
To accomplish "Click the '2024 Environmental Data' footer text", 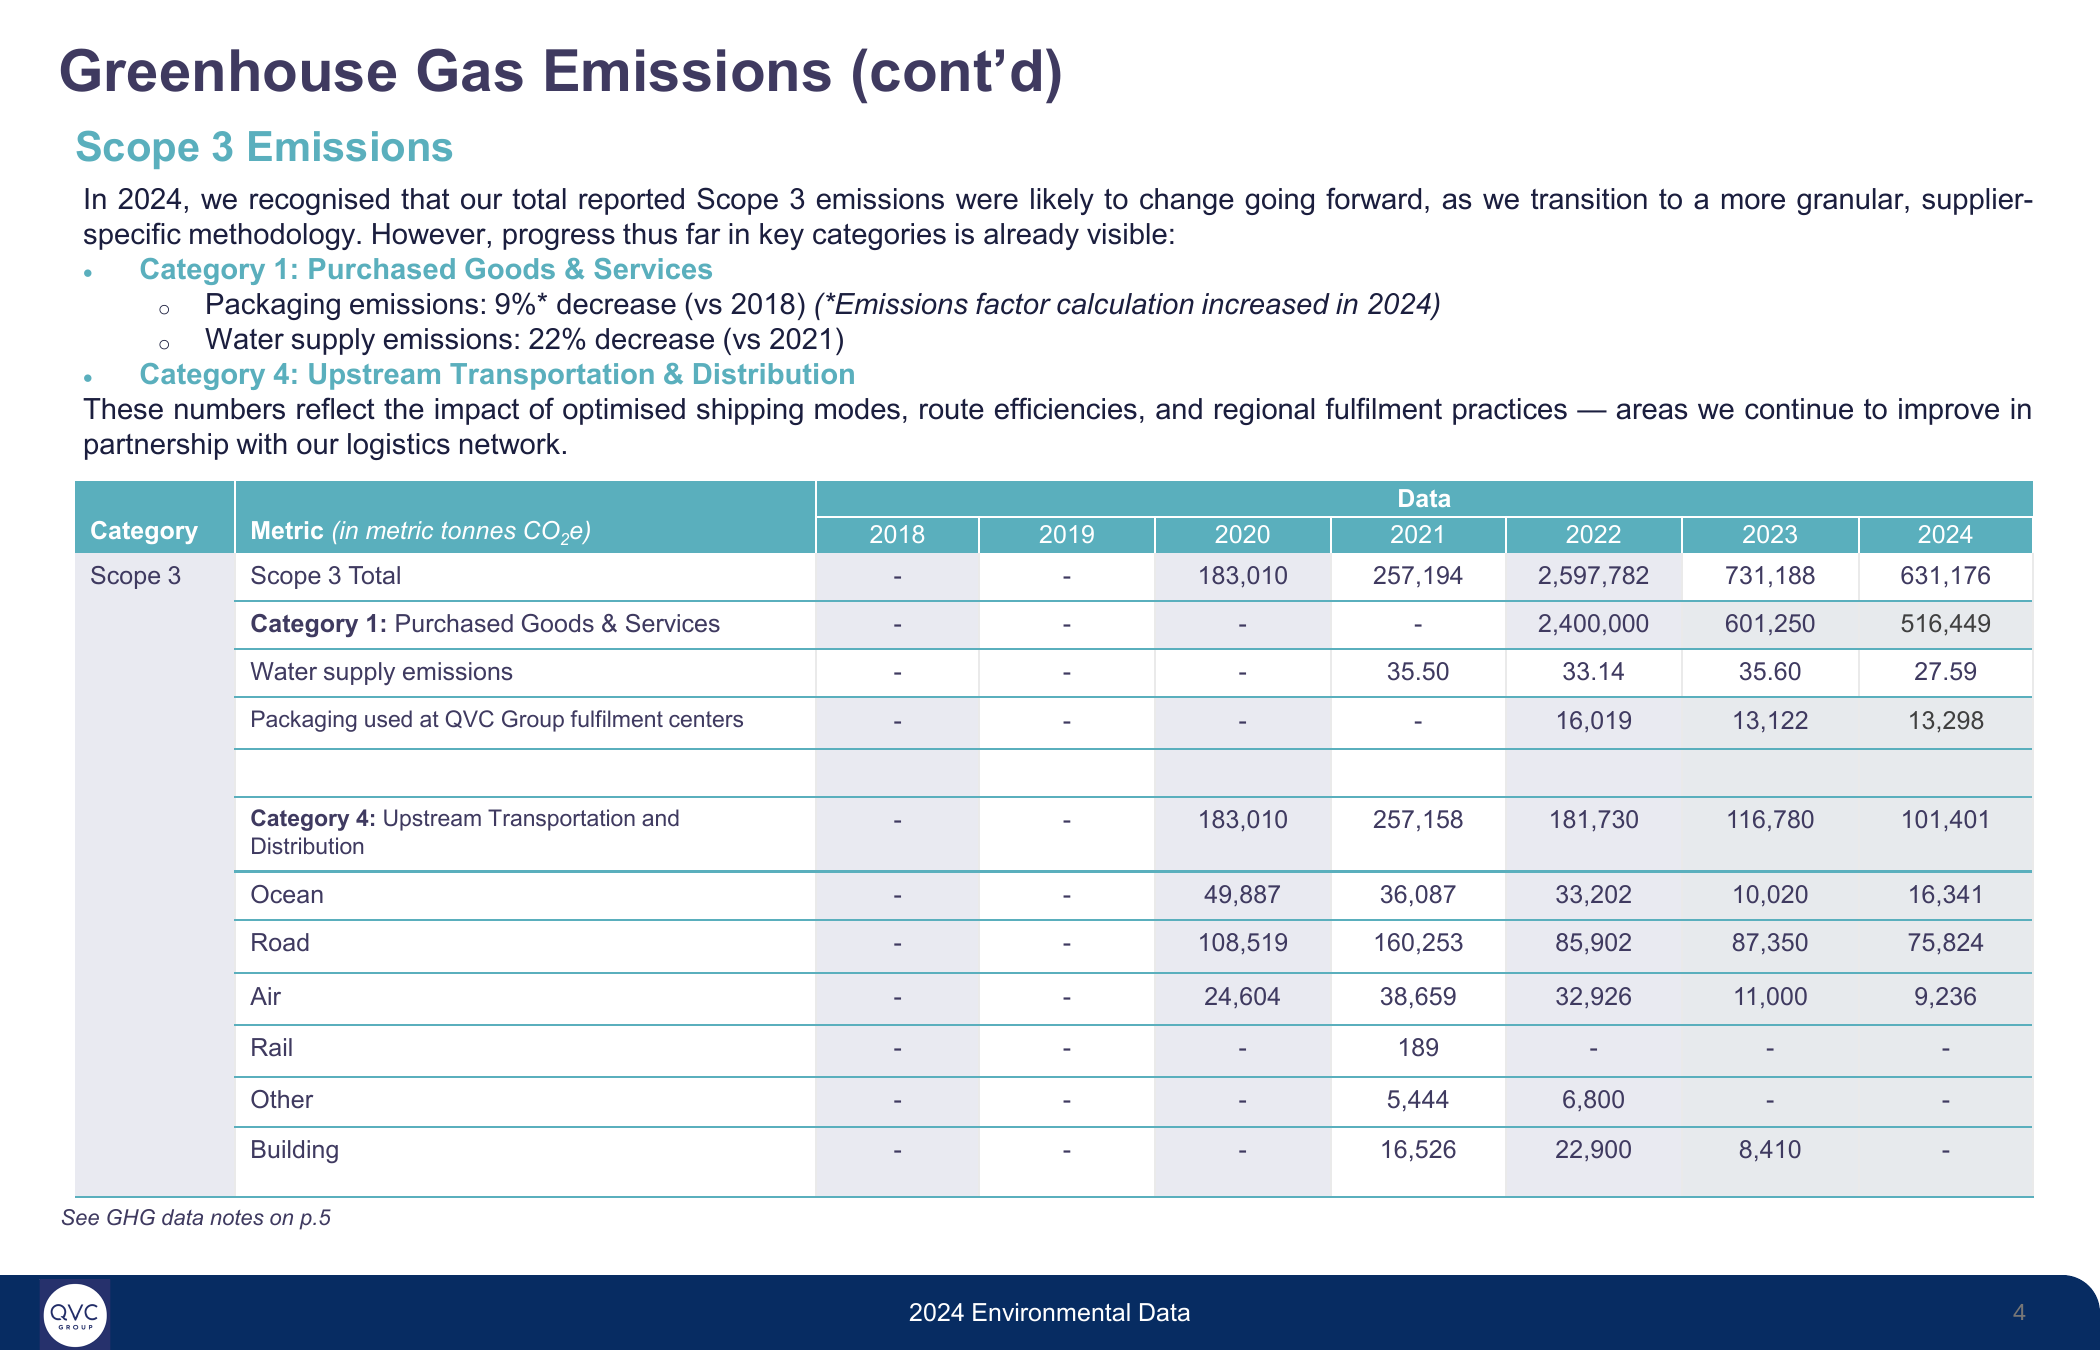I will click(x=1049, y=1313).
